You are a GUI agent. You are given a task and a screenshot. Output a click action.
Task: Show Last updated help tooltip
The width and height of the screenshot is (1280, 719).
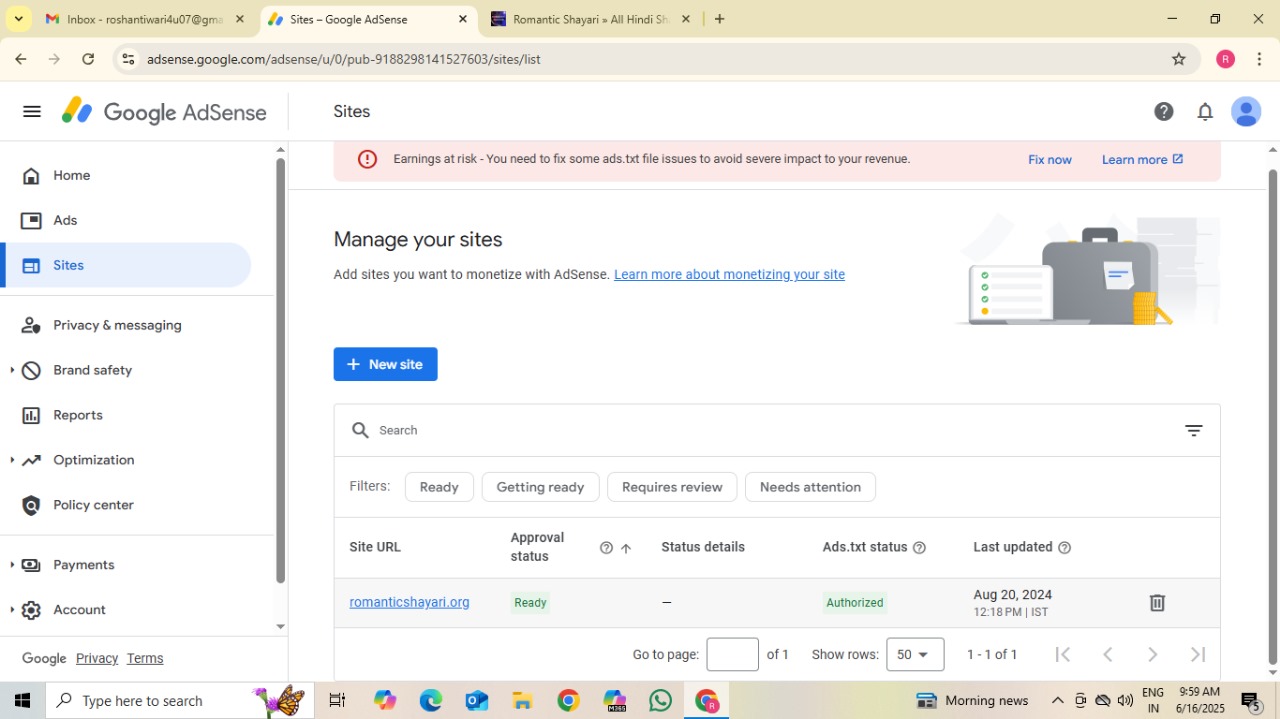(x=1065, y=548)
